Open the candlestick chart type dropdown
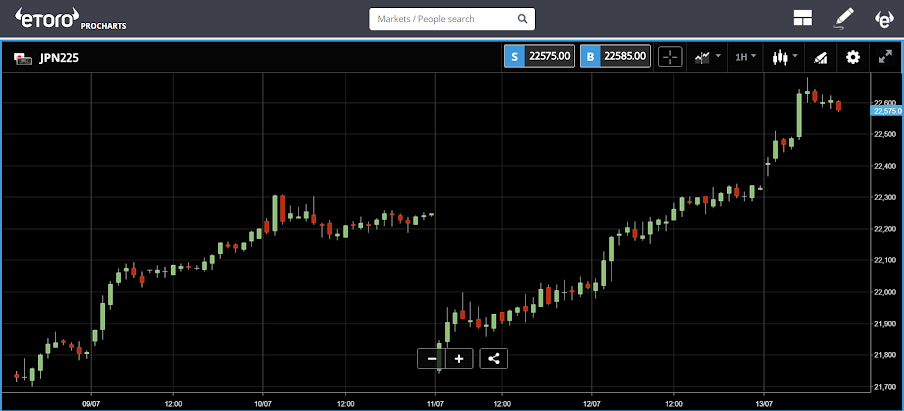Image resolution: width=904 pixels, height=411 pixels. point(785,57)
